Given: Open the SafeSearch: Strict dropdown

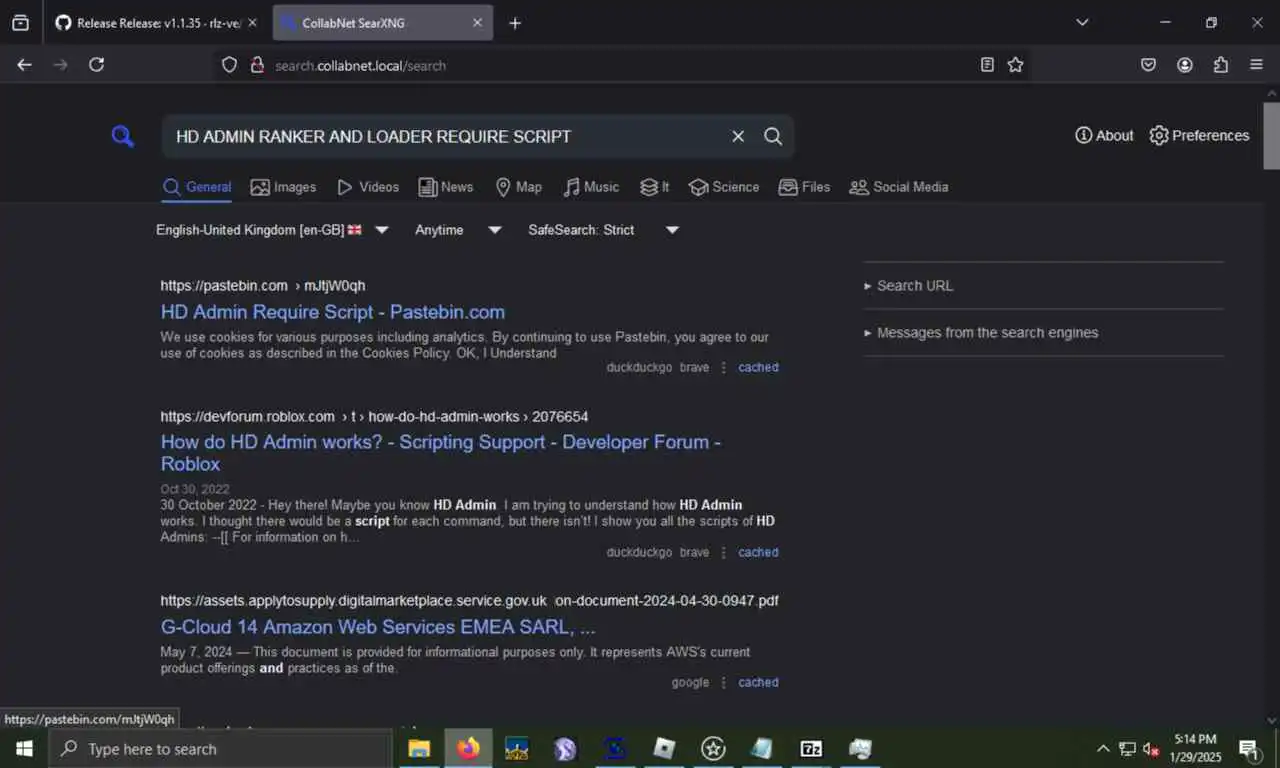Looking at the screenshot, I should (x=603, y=230).
